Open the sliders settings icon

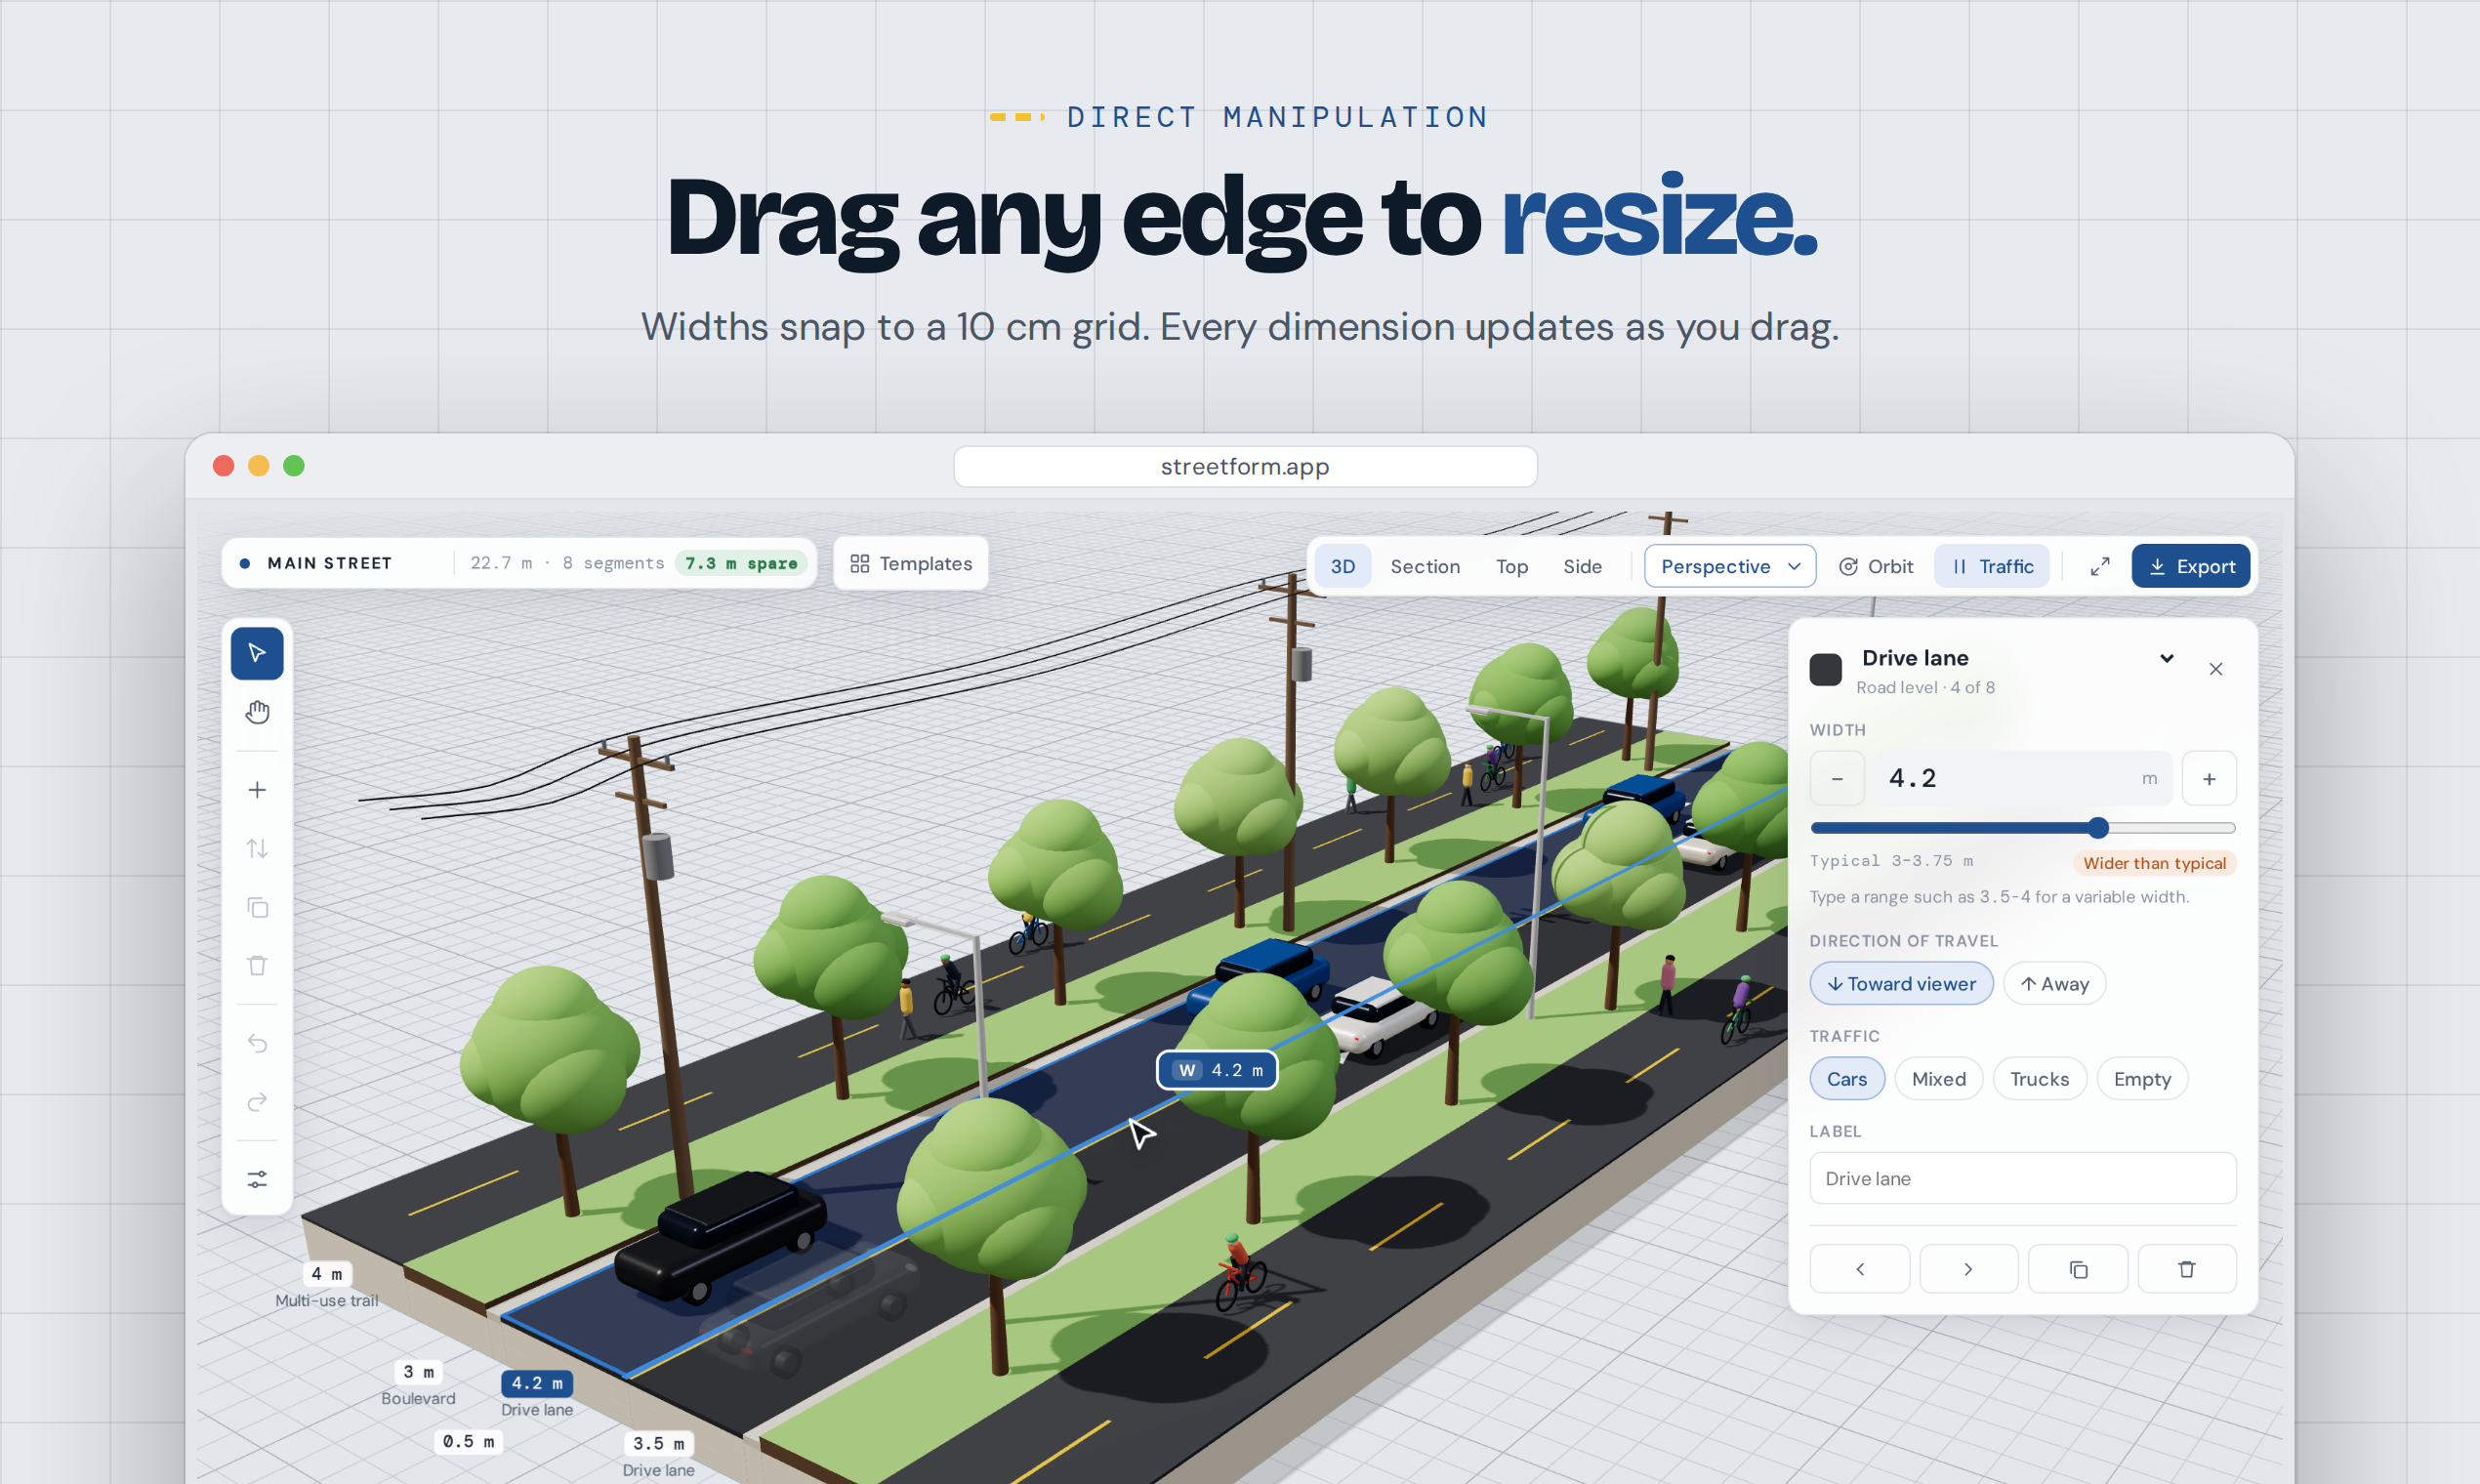pos(257,1180)
